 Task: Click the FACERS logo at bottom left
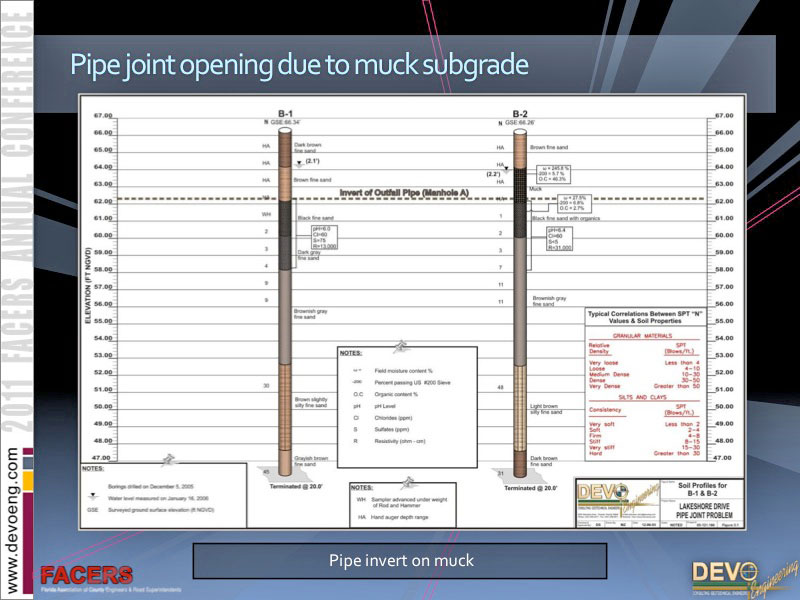tap(86, 578)
